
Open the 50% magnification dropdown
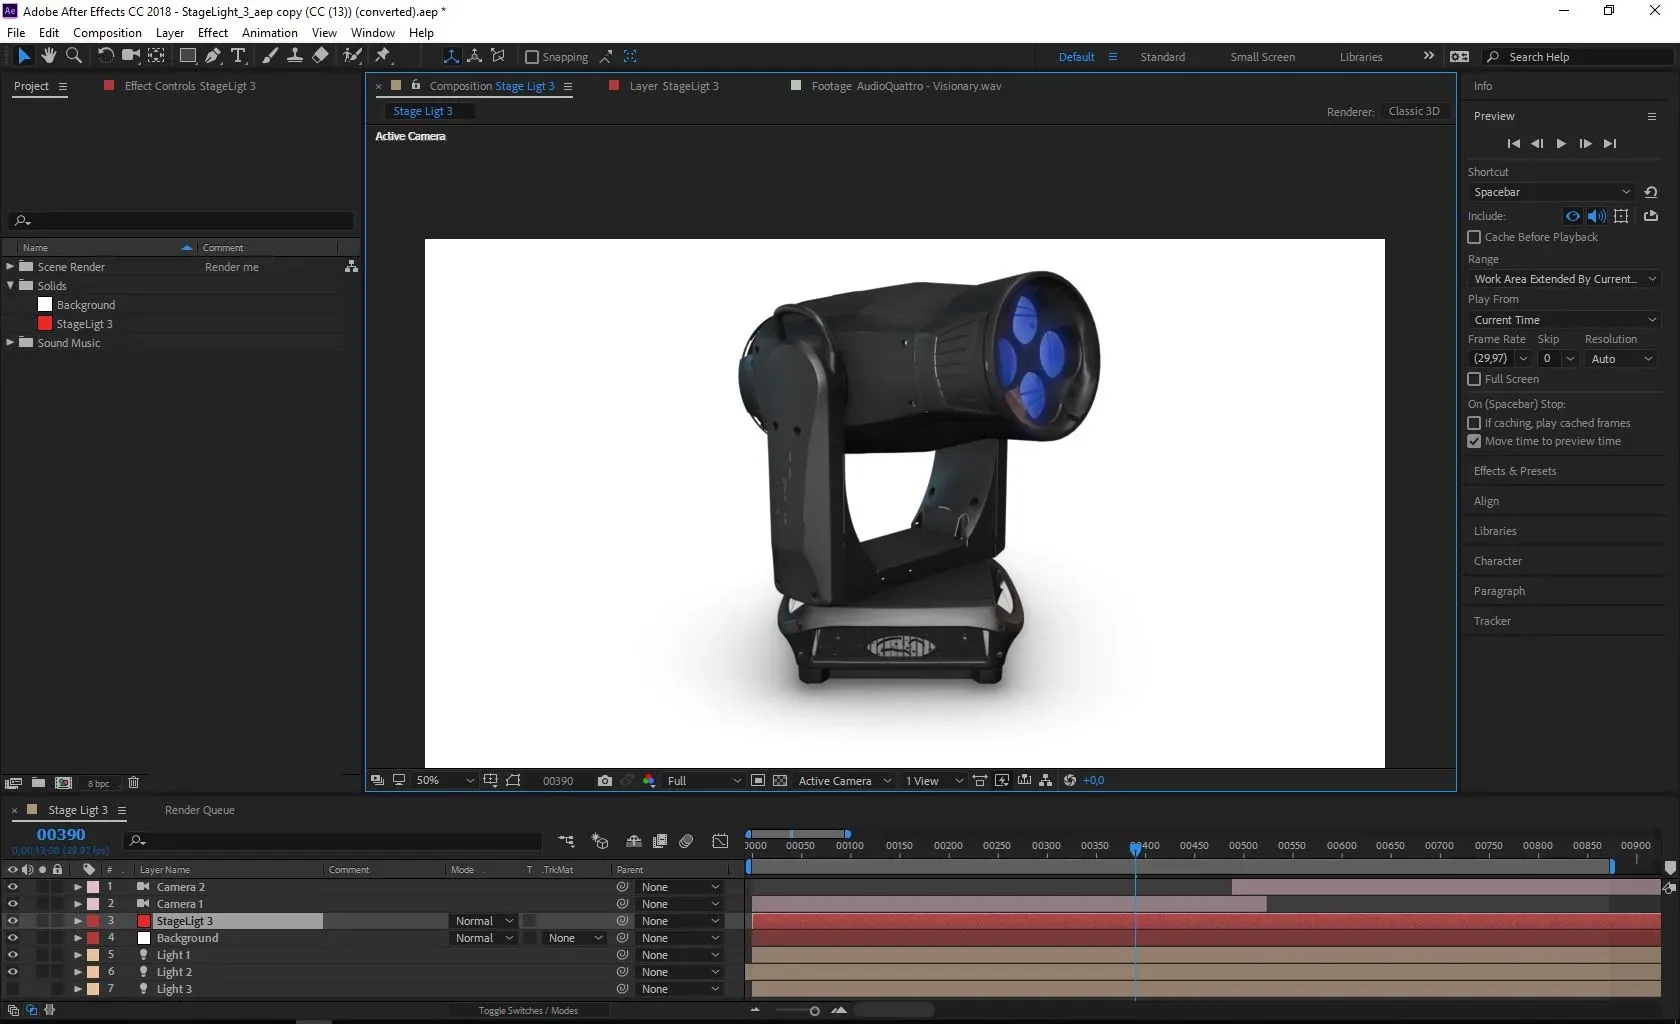(444, 781)
